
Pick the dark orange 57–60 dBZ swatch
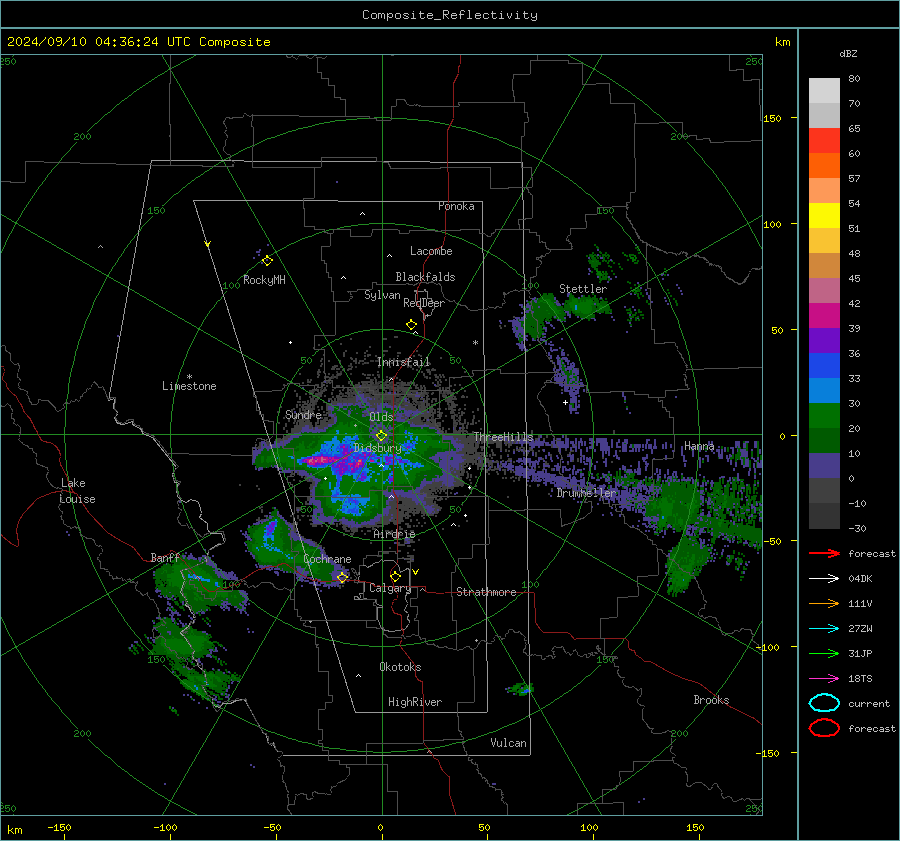pyautogui.click(x=824, y=165)
